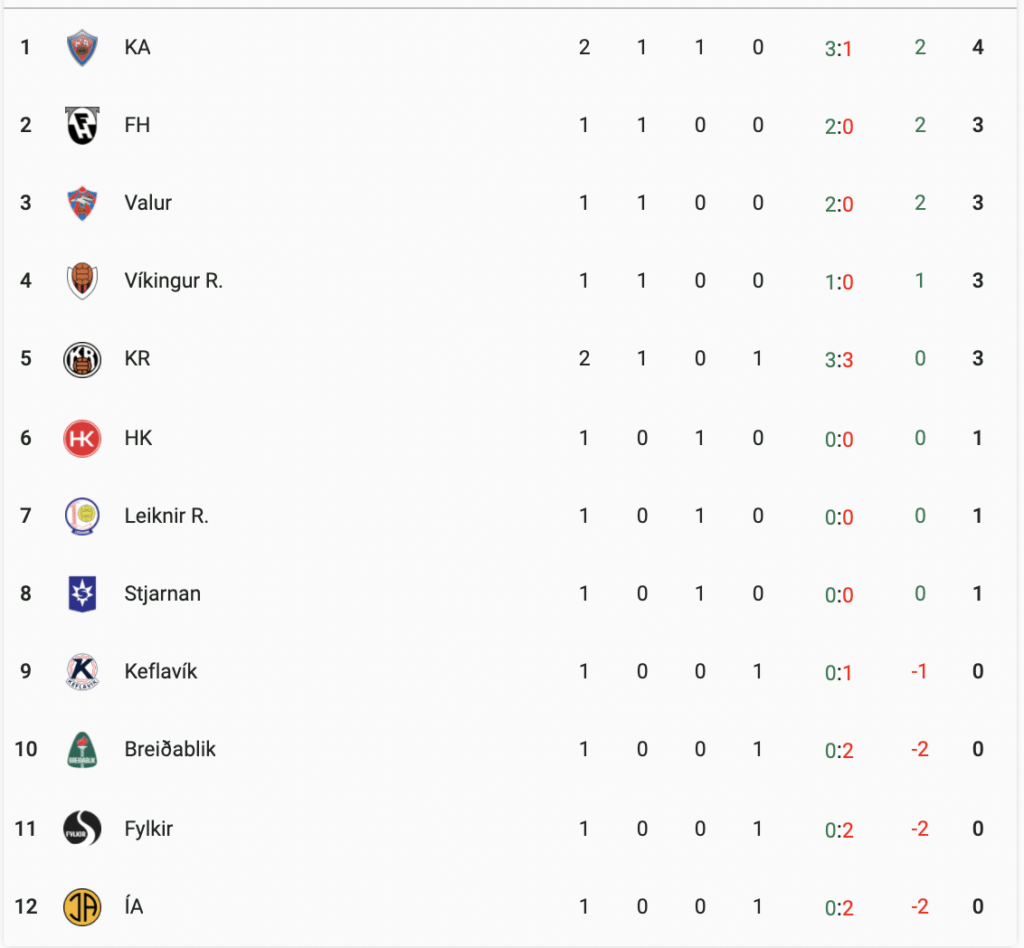Image resolution: width=1024 pixels, height=948 pixels.
Task: Open the KA team name link
Action: [138, 47]
